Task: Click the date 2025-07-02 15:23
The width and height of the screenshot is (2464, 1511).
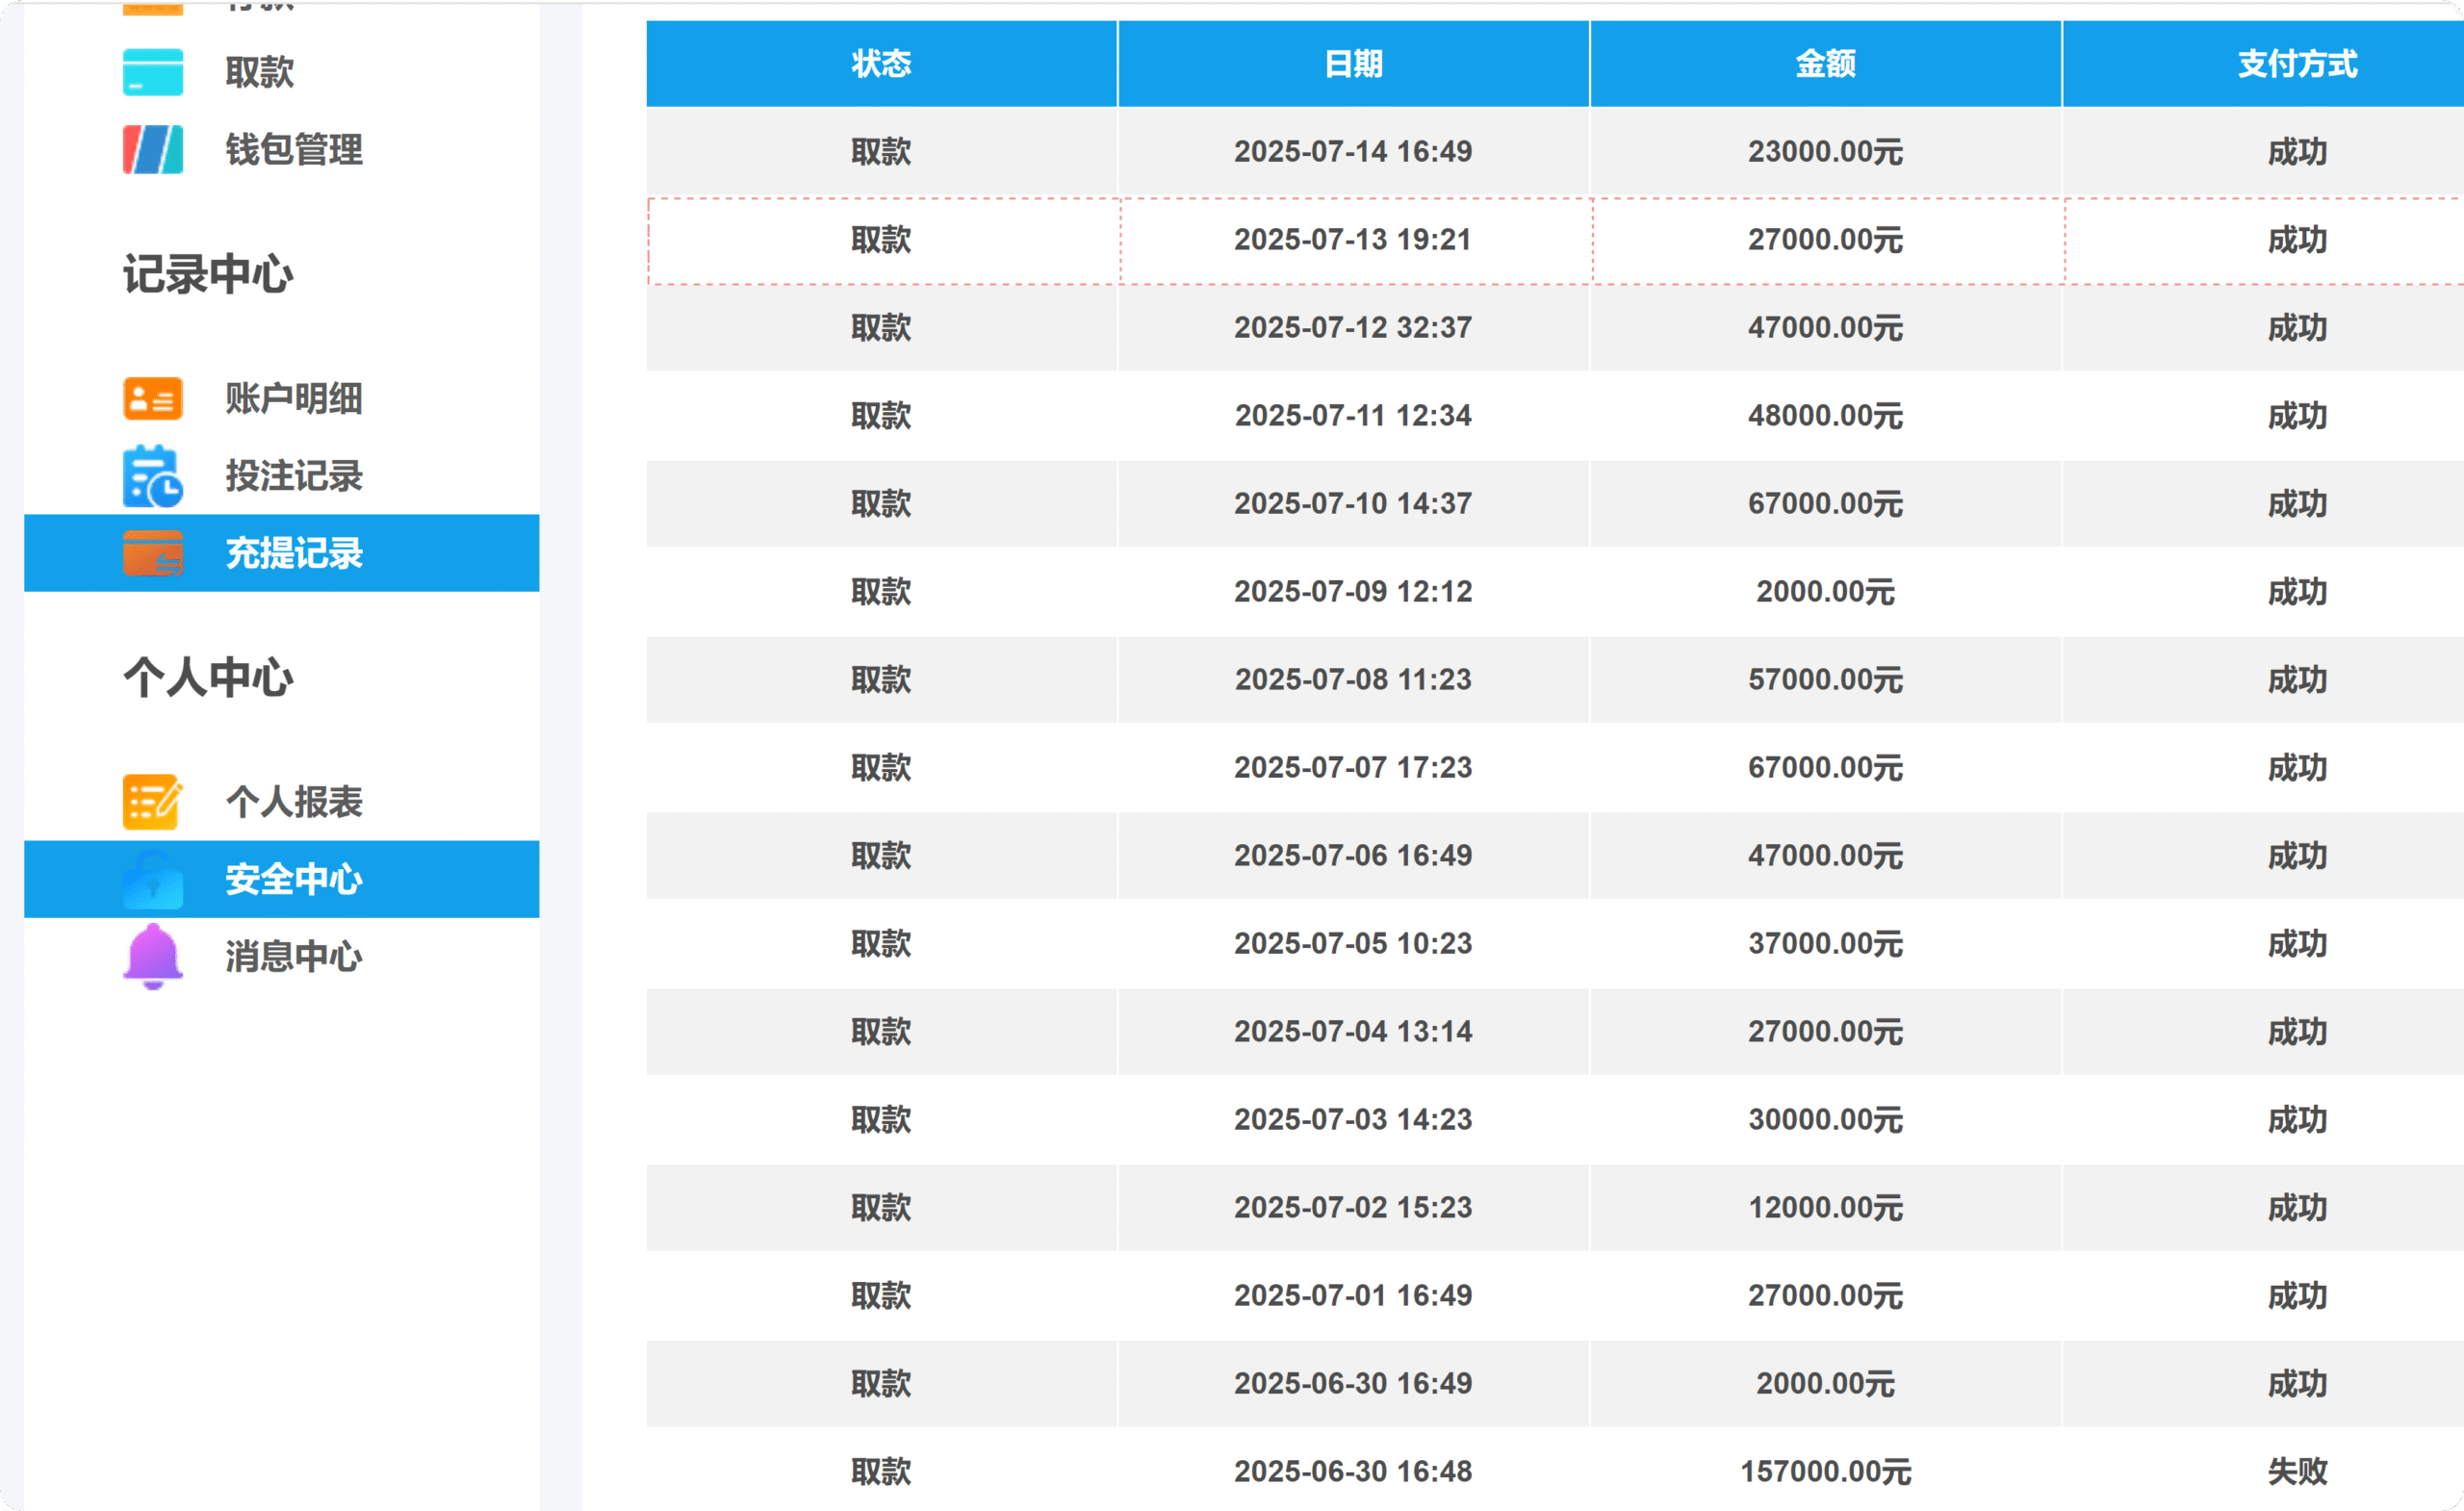Action: (1353, 1208)
